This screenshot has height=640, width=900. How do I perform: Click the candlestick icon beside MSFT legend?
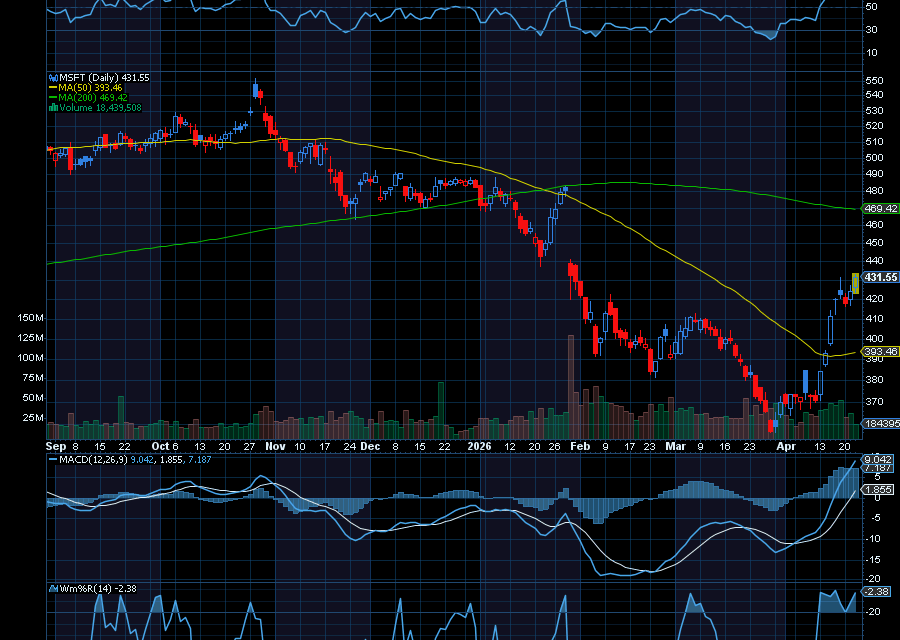click(53, 77)
